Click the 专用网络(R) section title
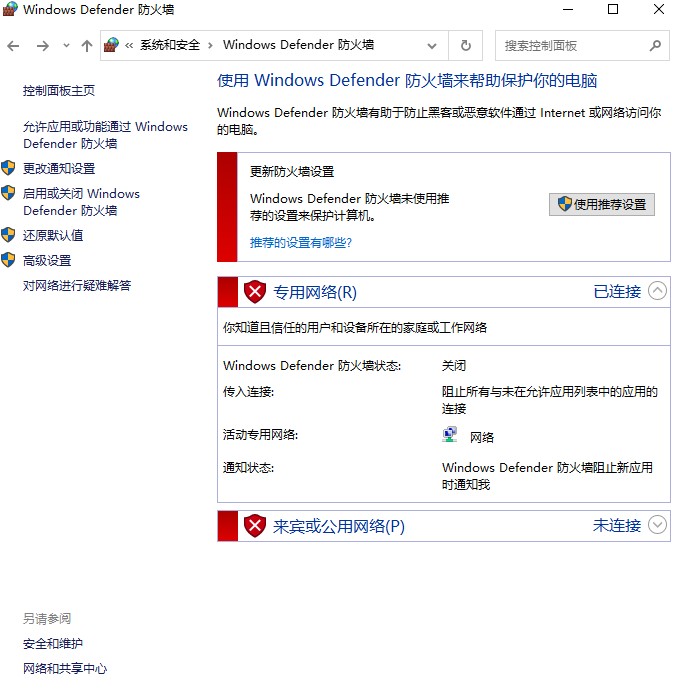This screenshot has height=695, width=679. [x=315, y=292]
